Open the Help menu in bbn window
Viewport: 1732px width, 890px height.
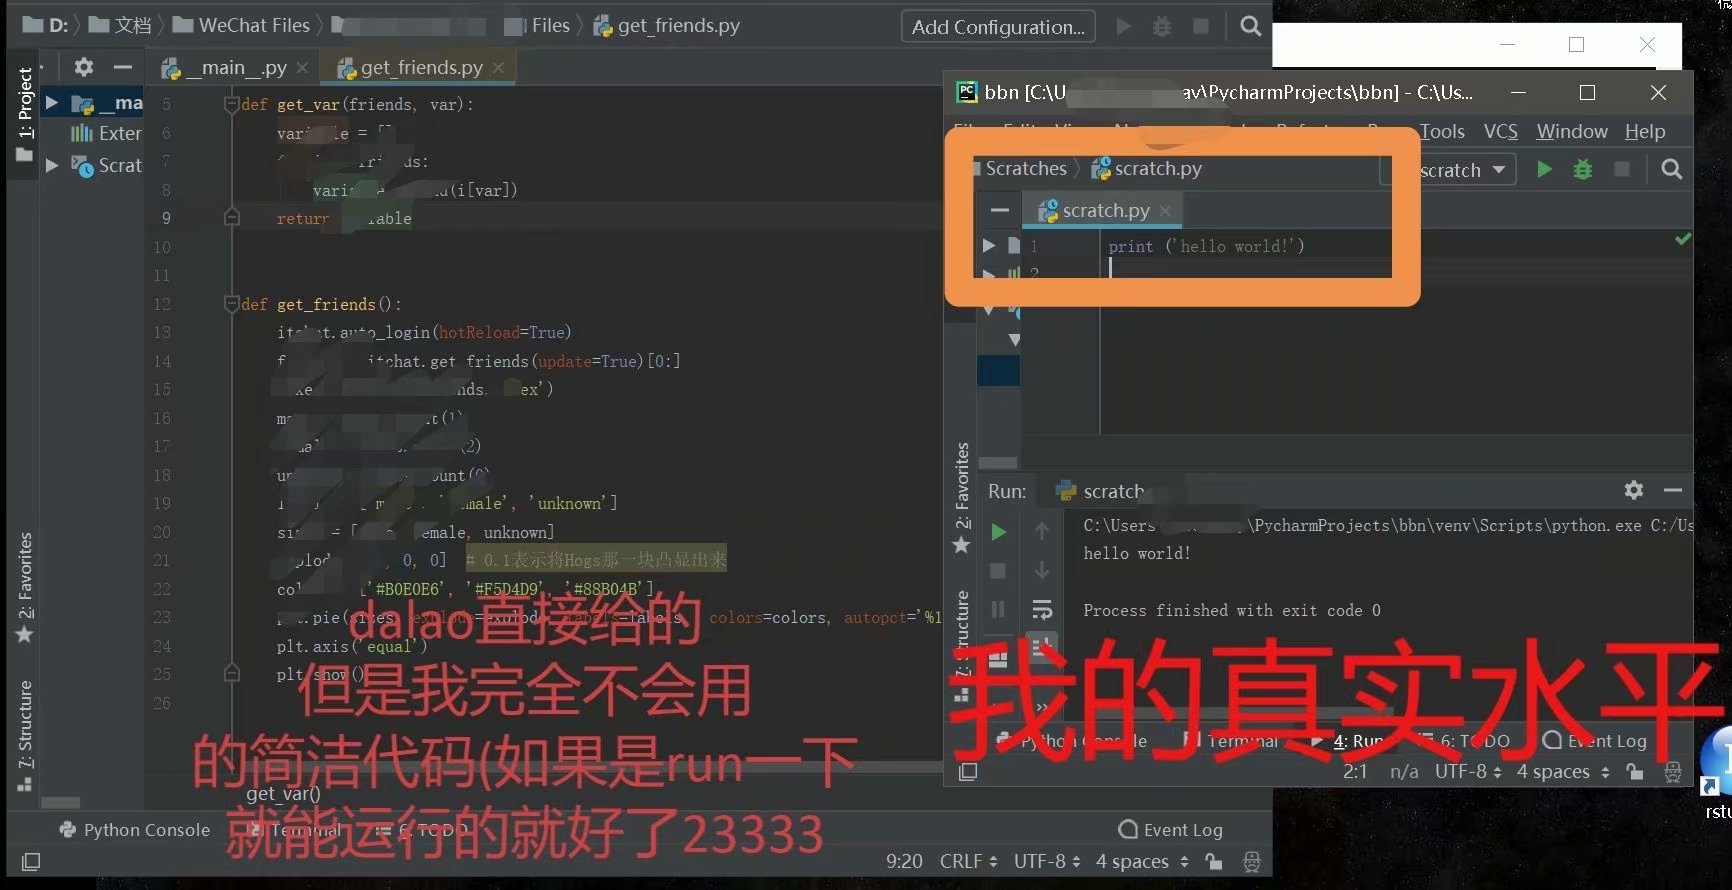[x=1645, y=131]
